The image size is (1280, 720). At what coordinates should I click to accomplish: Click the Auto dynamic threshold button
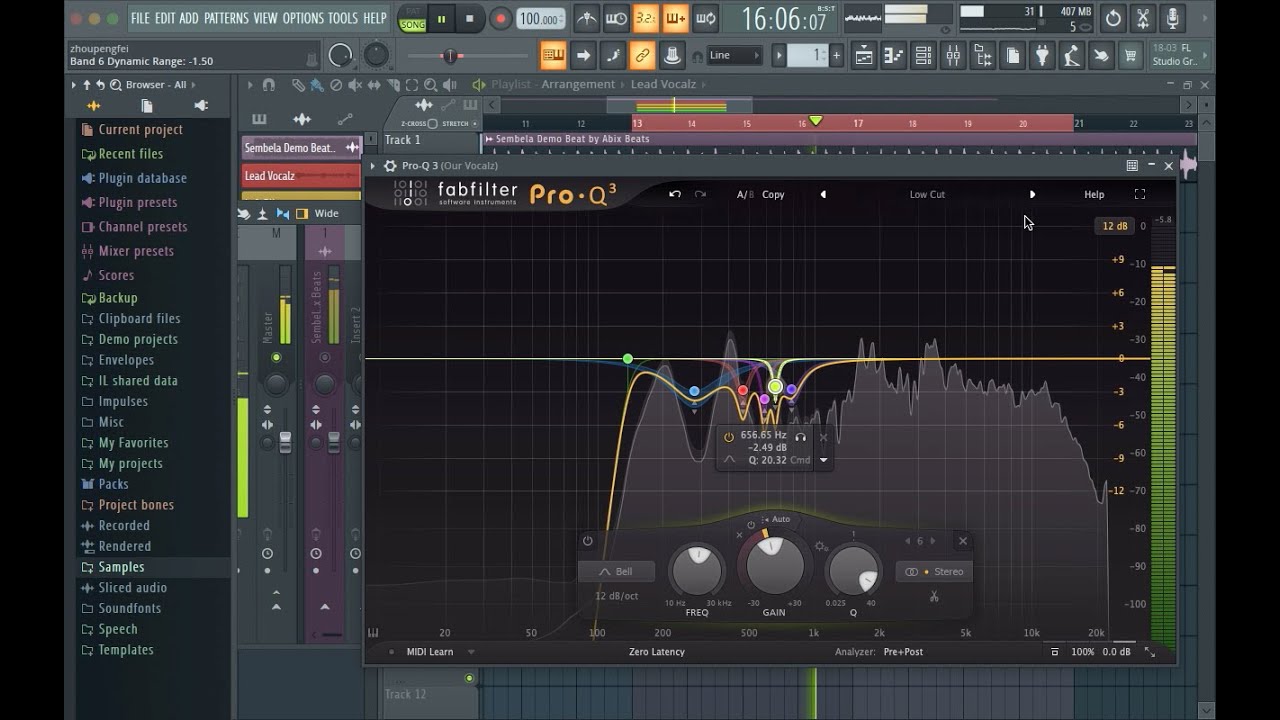tap(778, 519)
